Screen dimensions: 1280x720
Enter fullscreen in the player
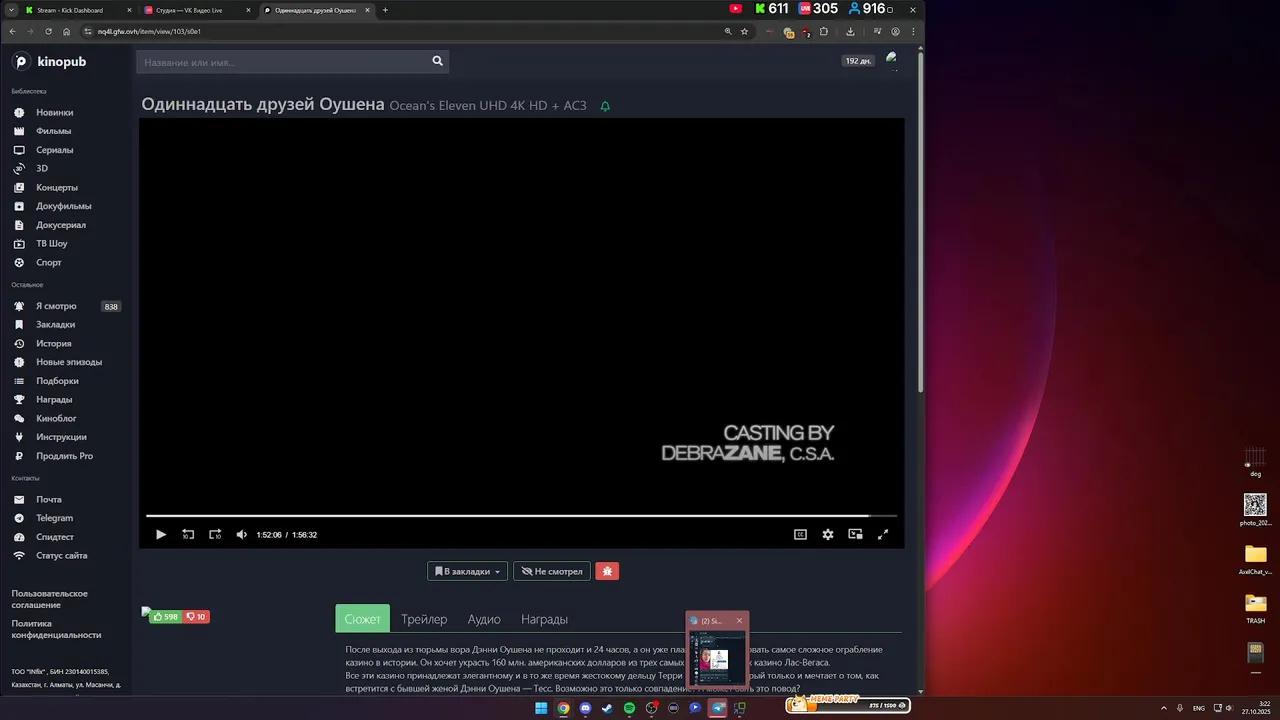pyautogui.click(x=883, y=535)
